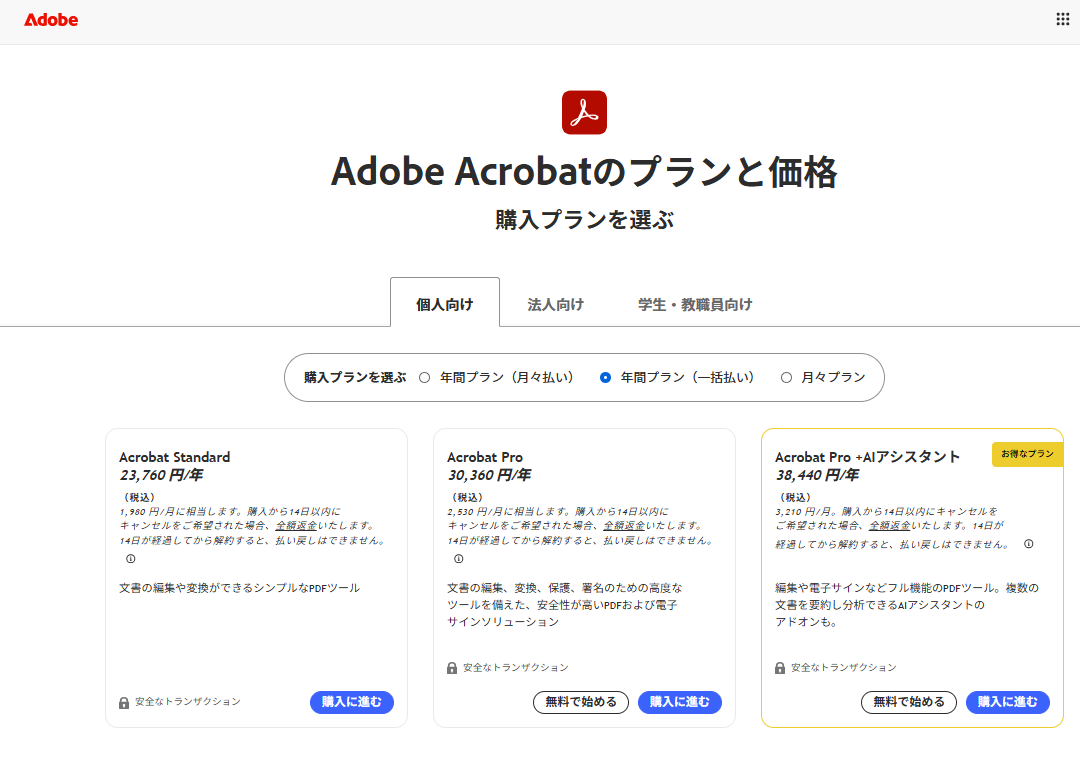Viewport: 1080px width, 777px height.
Task: Click 安全なトランザクション text in Pro +AI card
Action: pos(844,667)
